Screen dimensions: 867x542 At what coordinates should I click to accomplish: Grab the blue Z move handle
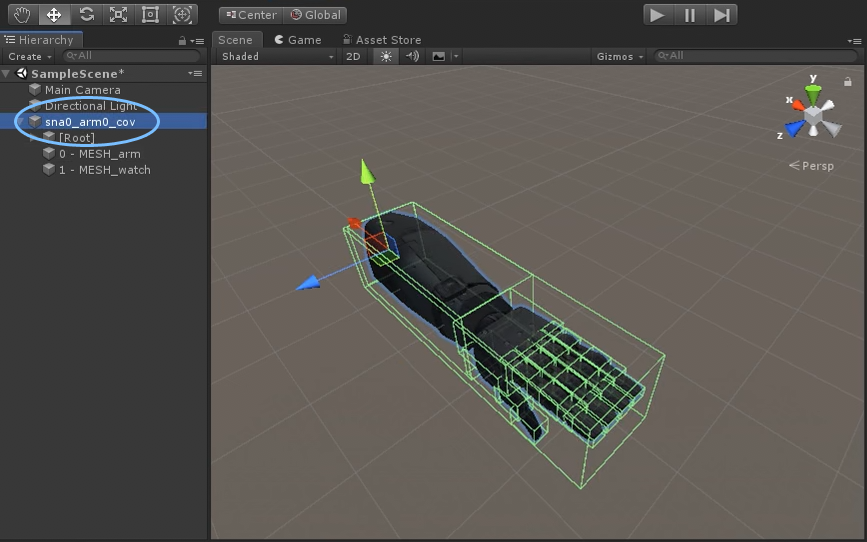(309, 284)
